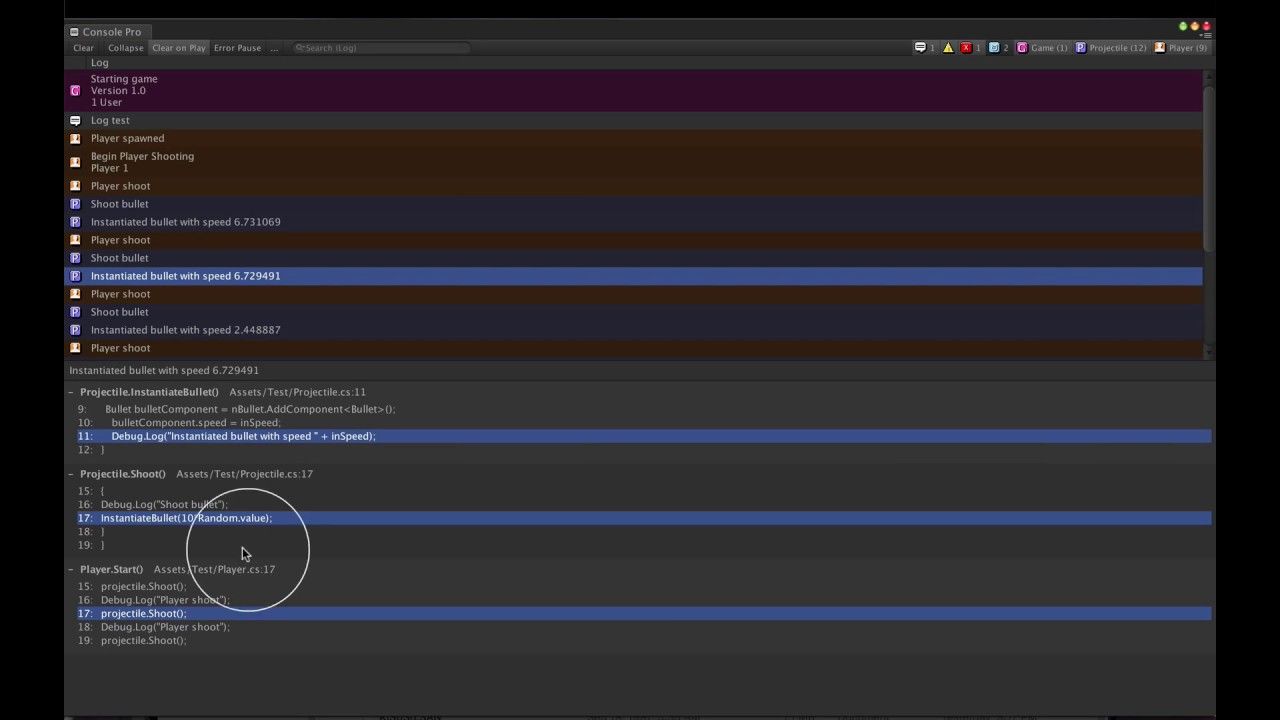The image size is (1280, 720).
Task: Select log with speed 2.448887
Action: [634, 330]
